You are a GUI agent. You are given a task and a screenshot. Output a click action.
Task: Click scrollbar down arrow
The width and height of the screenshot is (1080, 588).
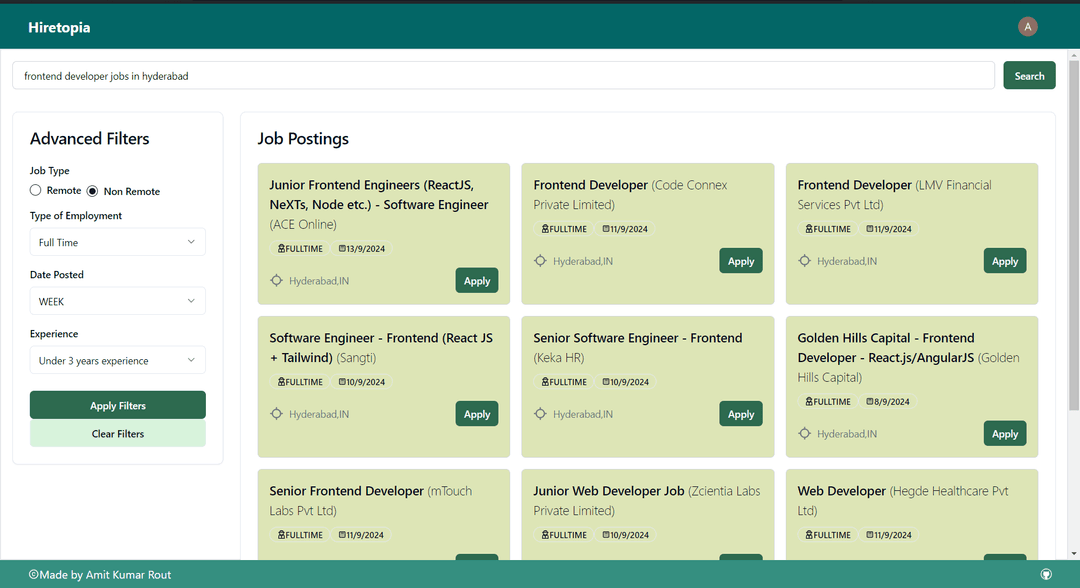tap(1074, 554)
